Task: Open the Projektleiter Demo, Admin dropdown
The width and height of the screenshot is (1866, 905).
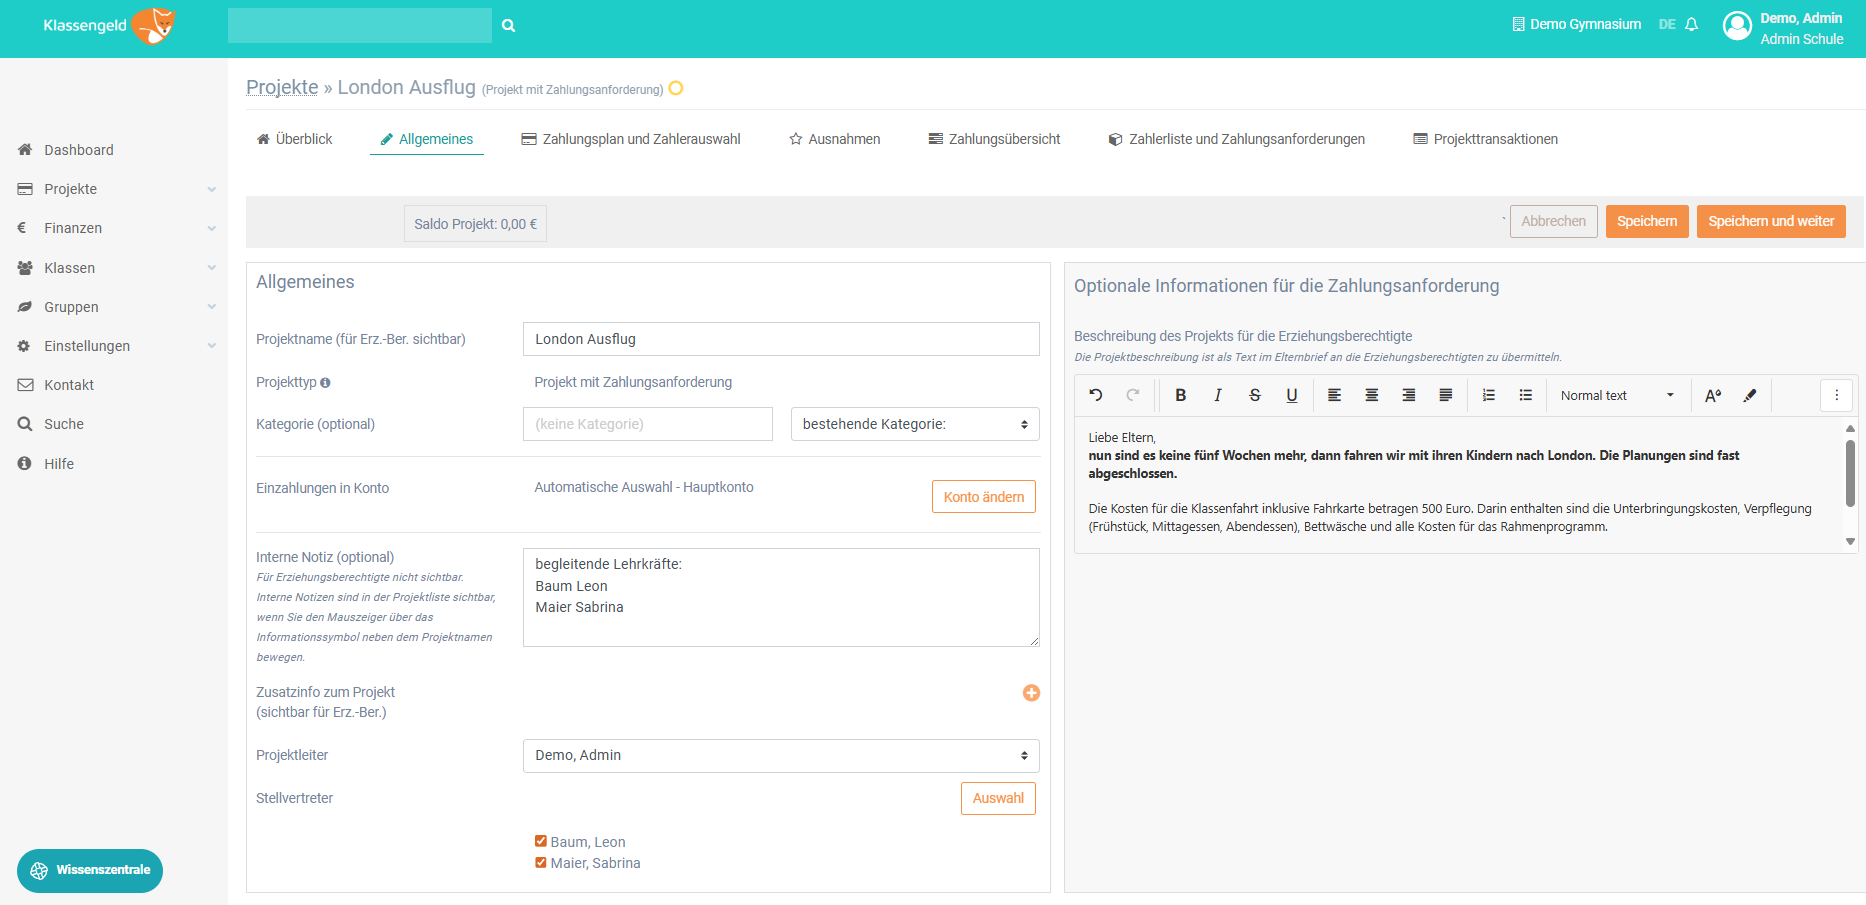Action: tap(781, 756)
